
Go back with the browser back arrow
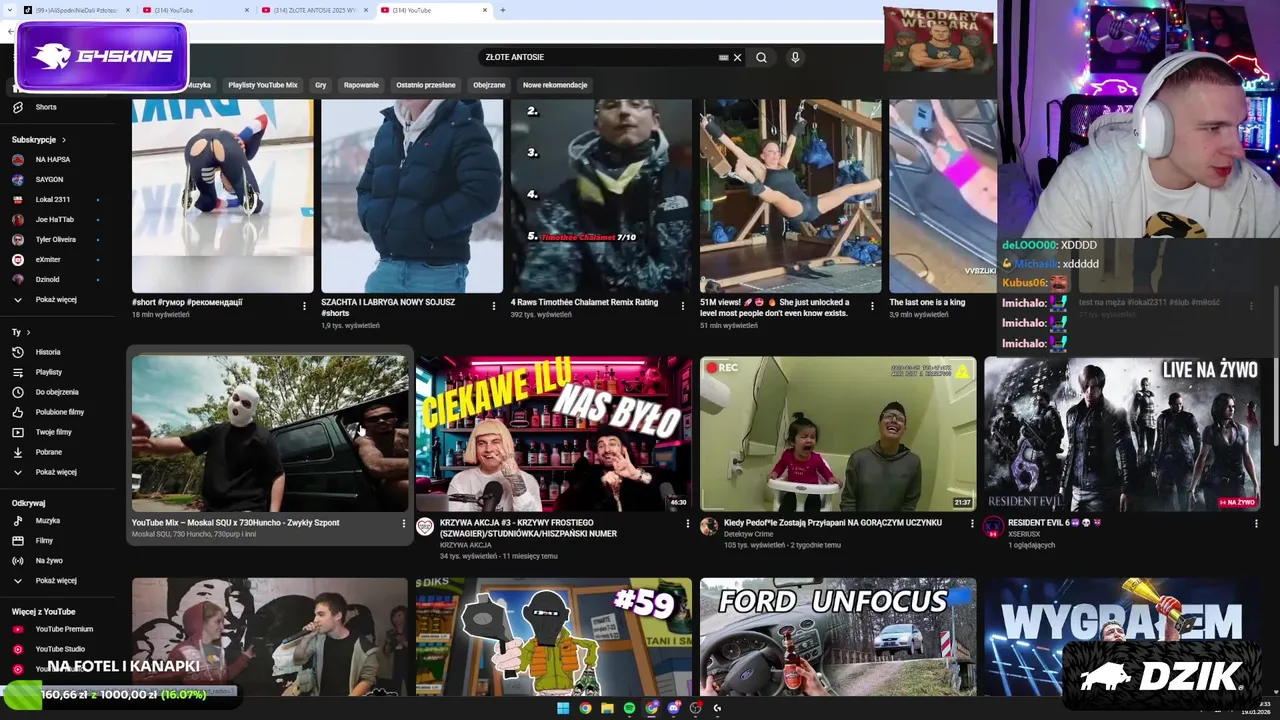click(x=10, y=31)
